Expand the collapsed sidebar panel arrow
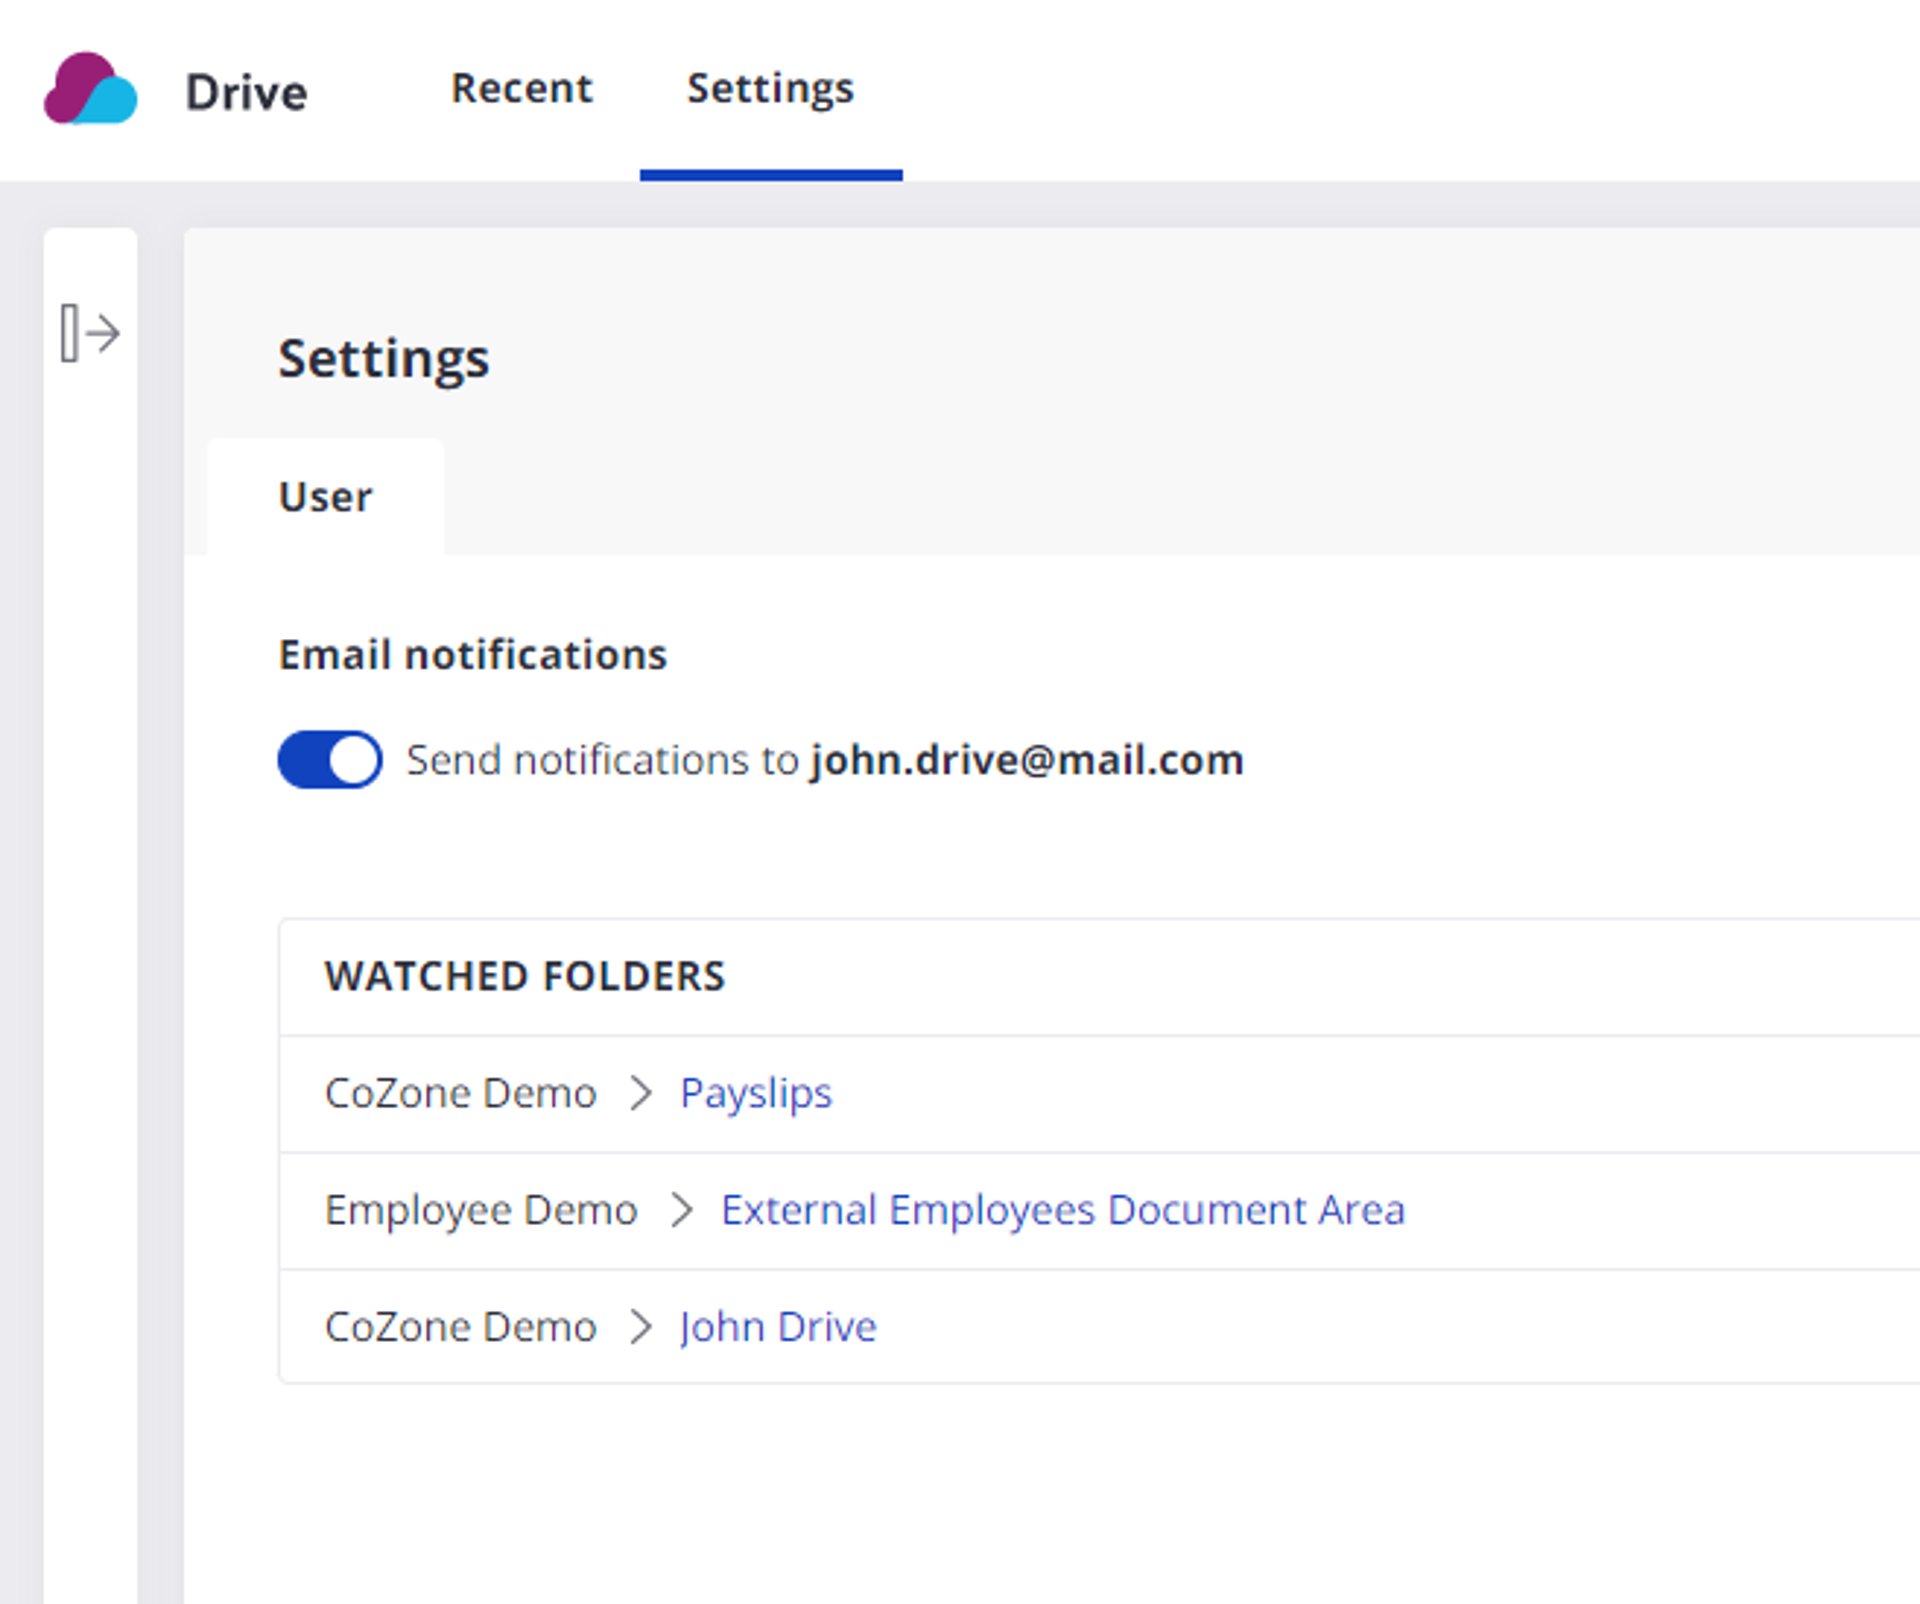 90,332
